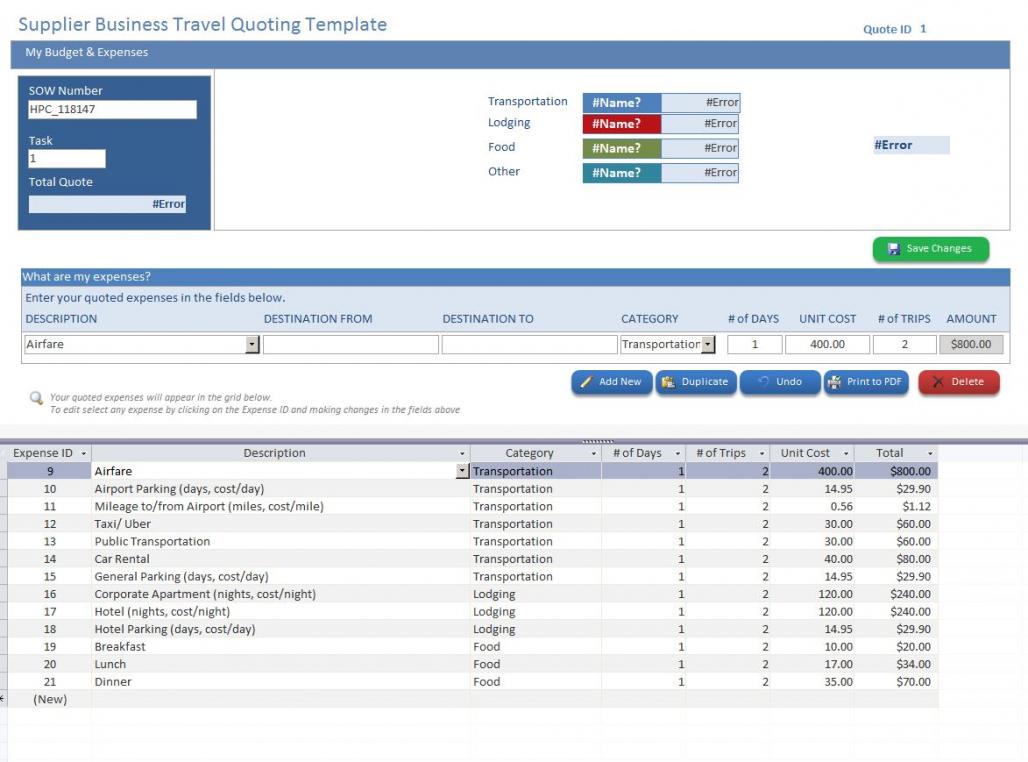This screenshot has width=1028, height=762.
Task: Export the quote with Print to PDF
Action: [865, 382]
